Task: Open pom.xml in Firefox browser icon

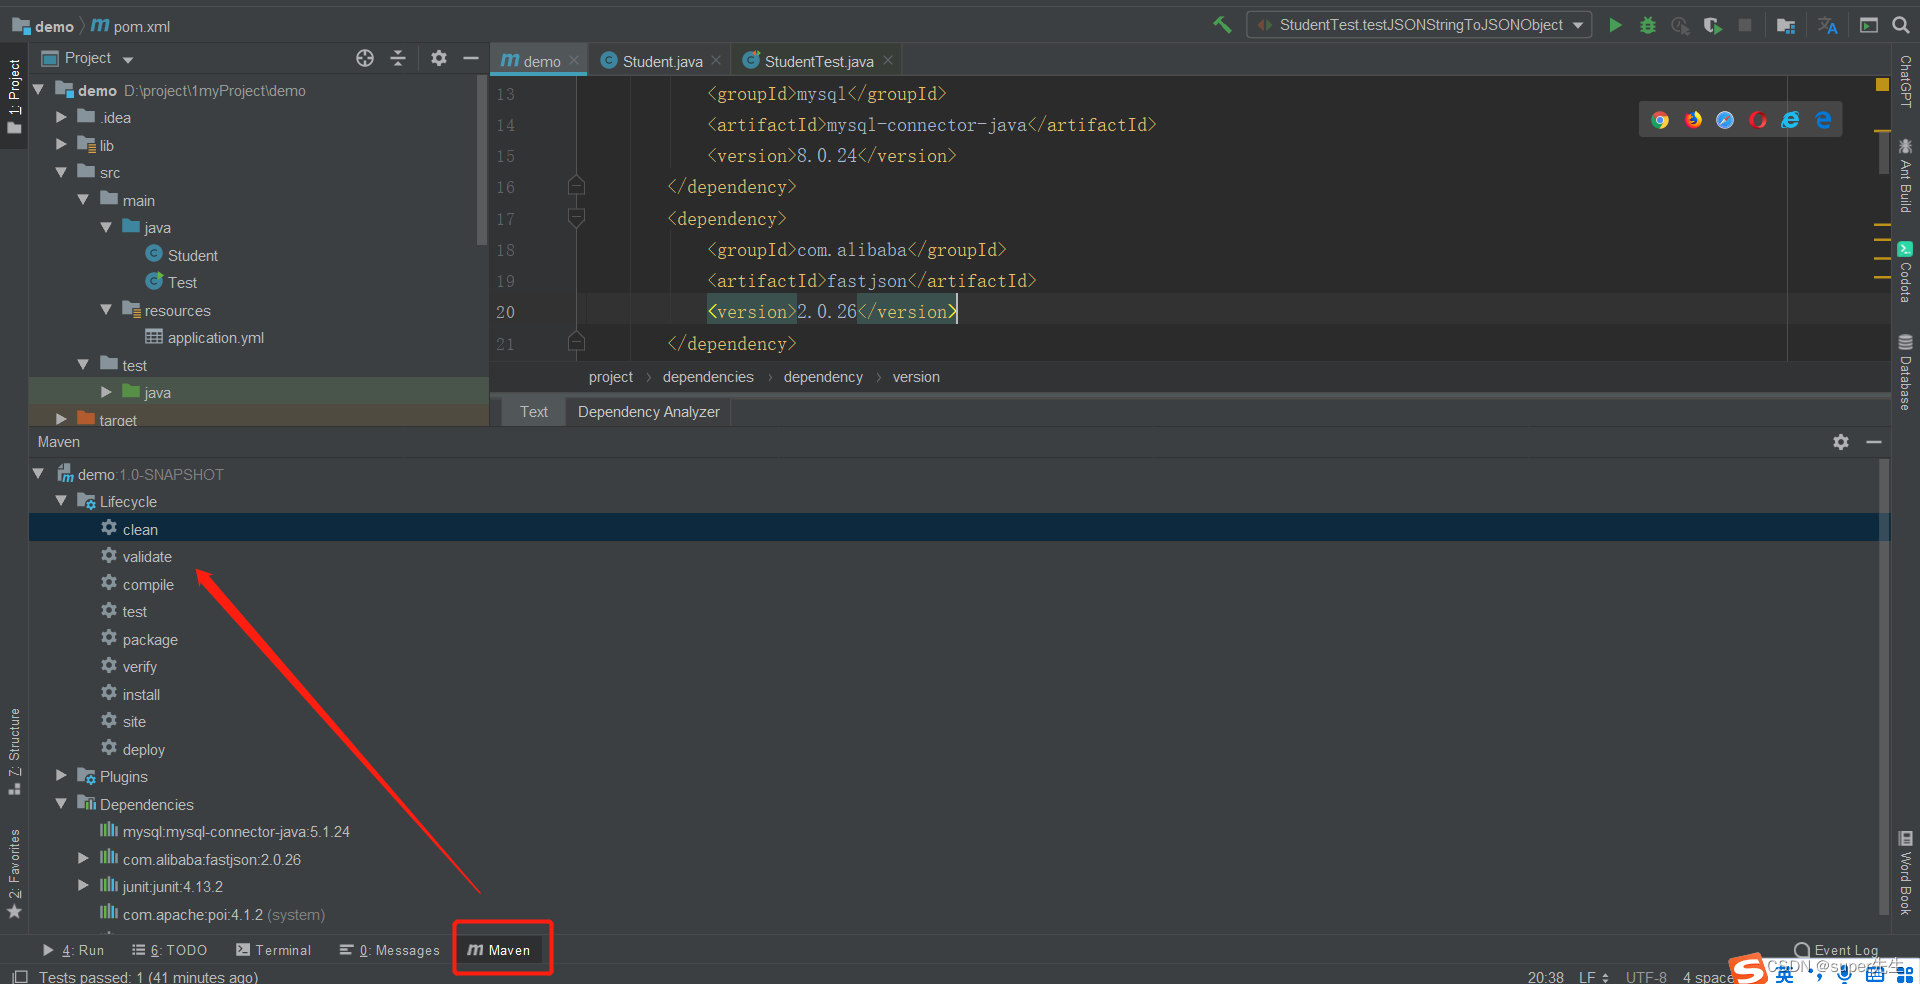Action: click(1693, 120)
